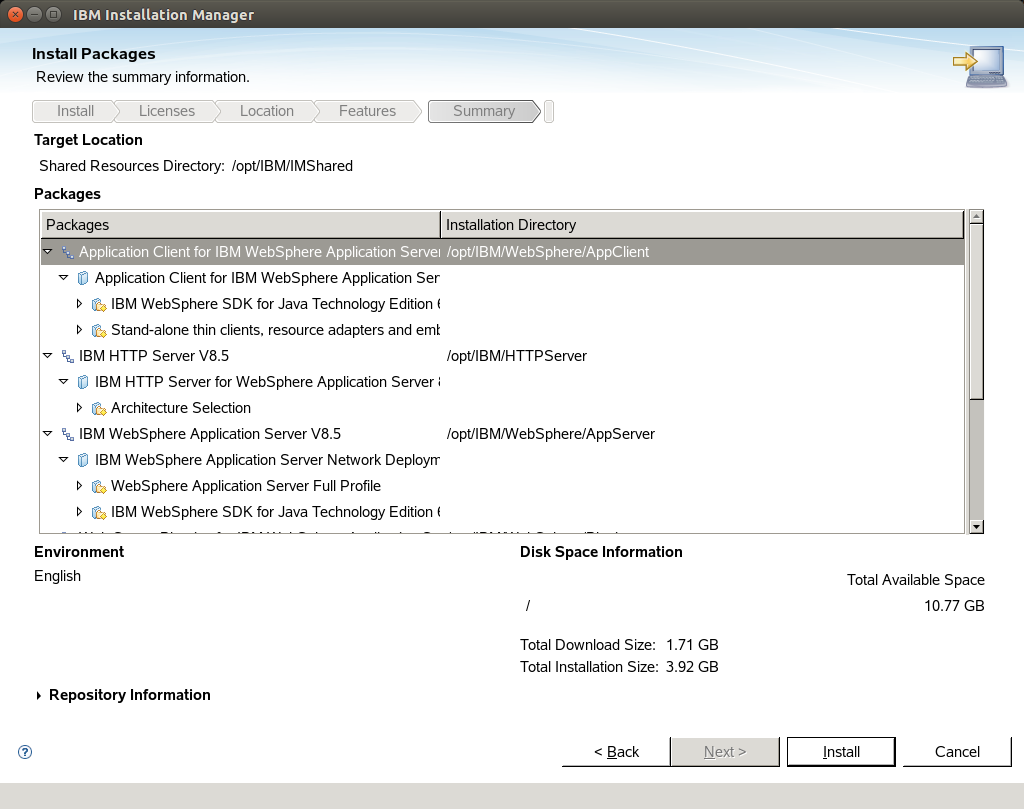
Task: Click the English environment entry
Action: (x=57, y=576)
